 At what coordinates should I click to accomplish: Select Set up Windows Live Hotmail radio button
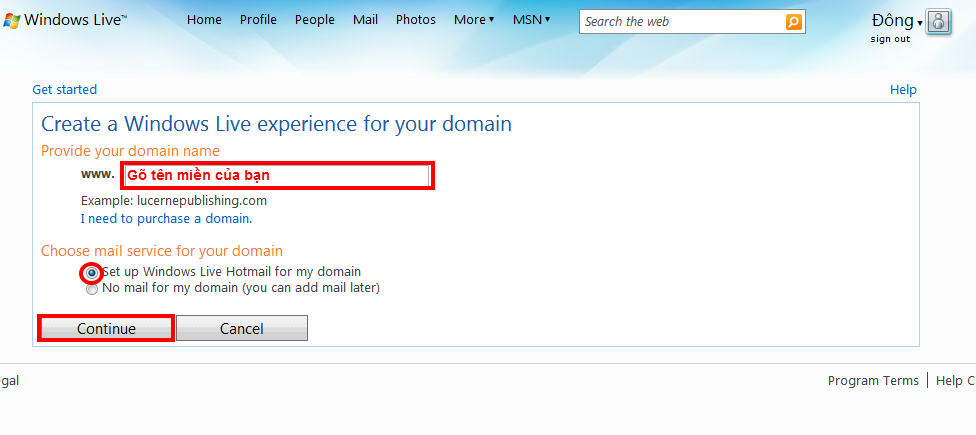click(92, 272)
